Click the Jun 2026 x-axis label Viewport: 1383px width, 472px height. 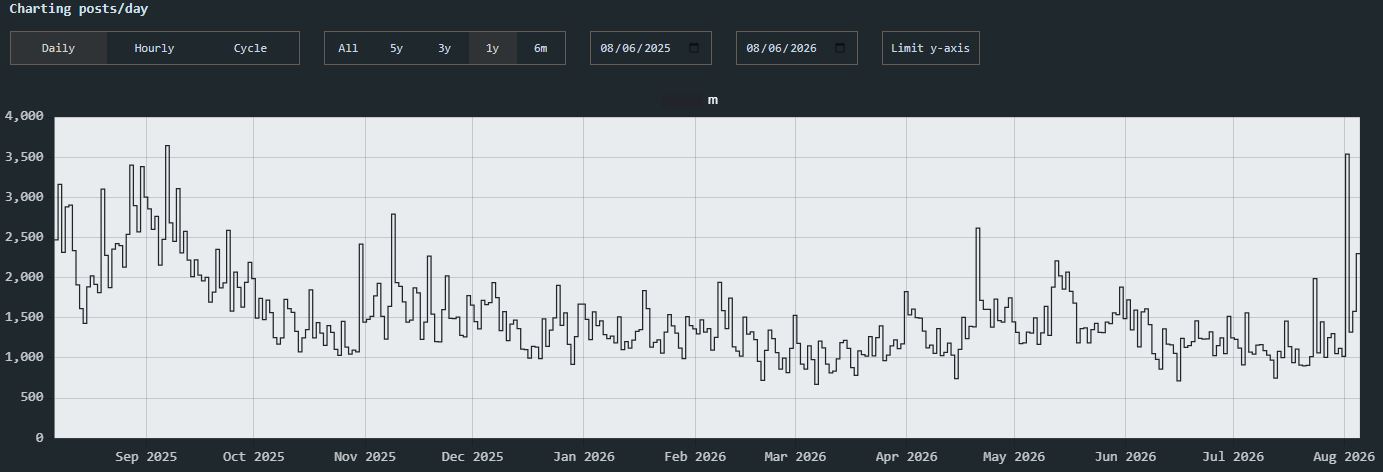pyautogui.click(x=1125, y=457)
